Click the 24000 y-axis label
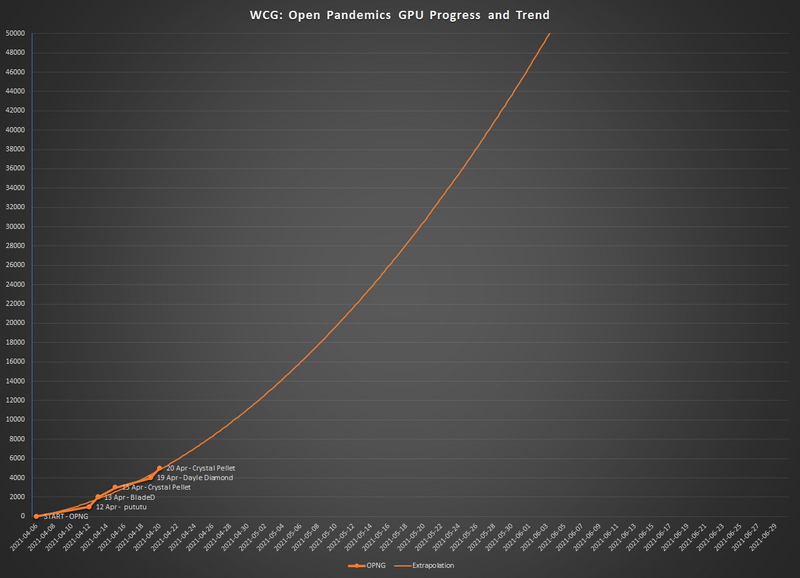The width and height of the screenshot is (800, 578). (x=15, y=284)
